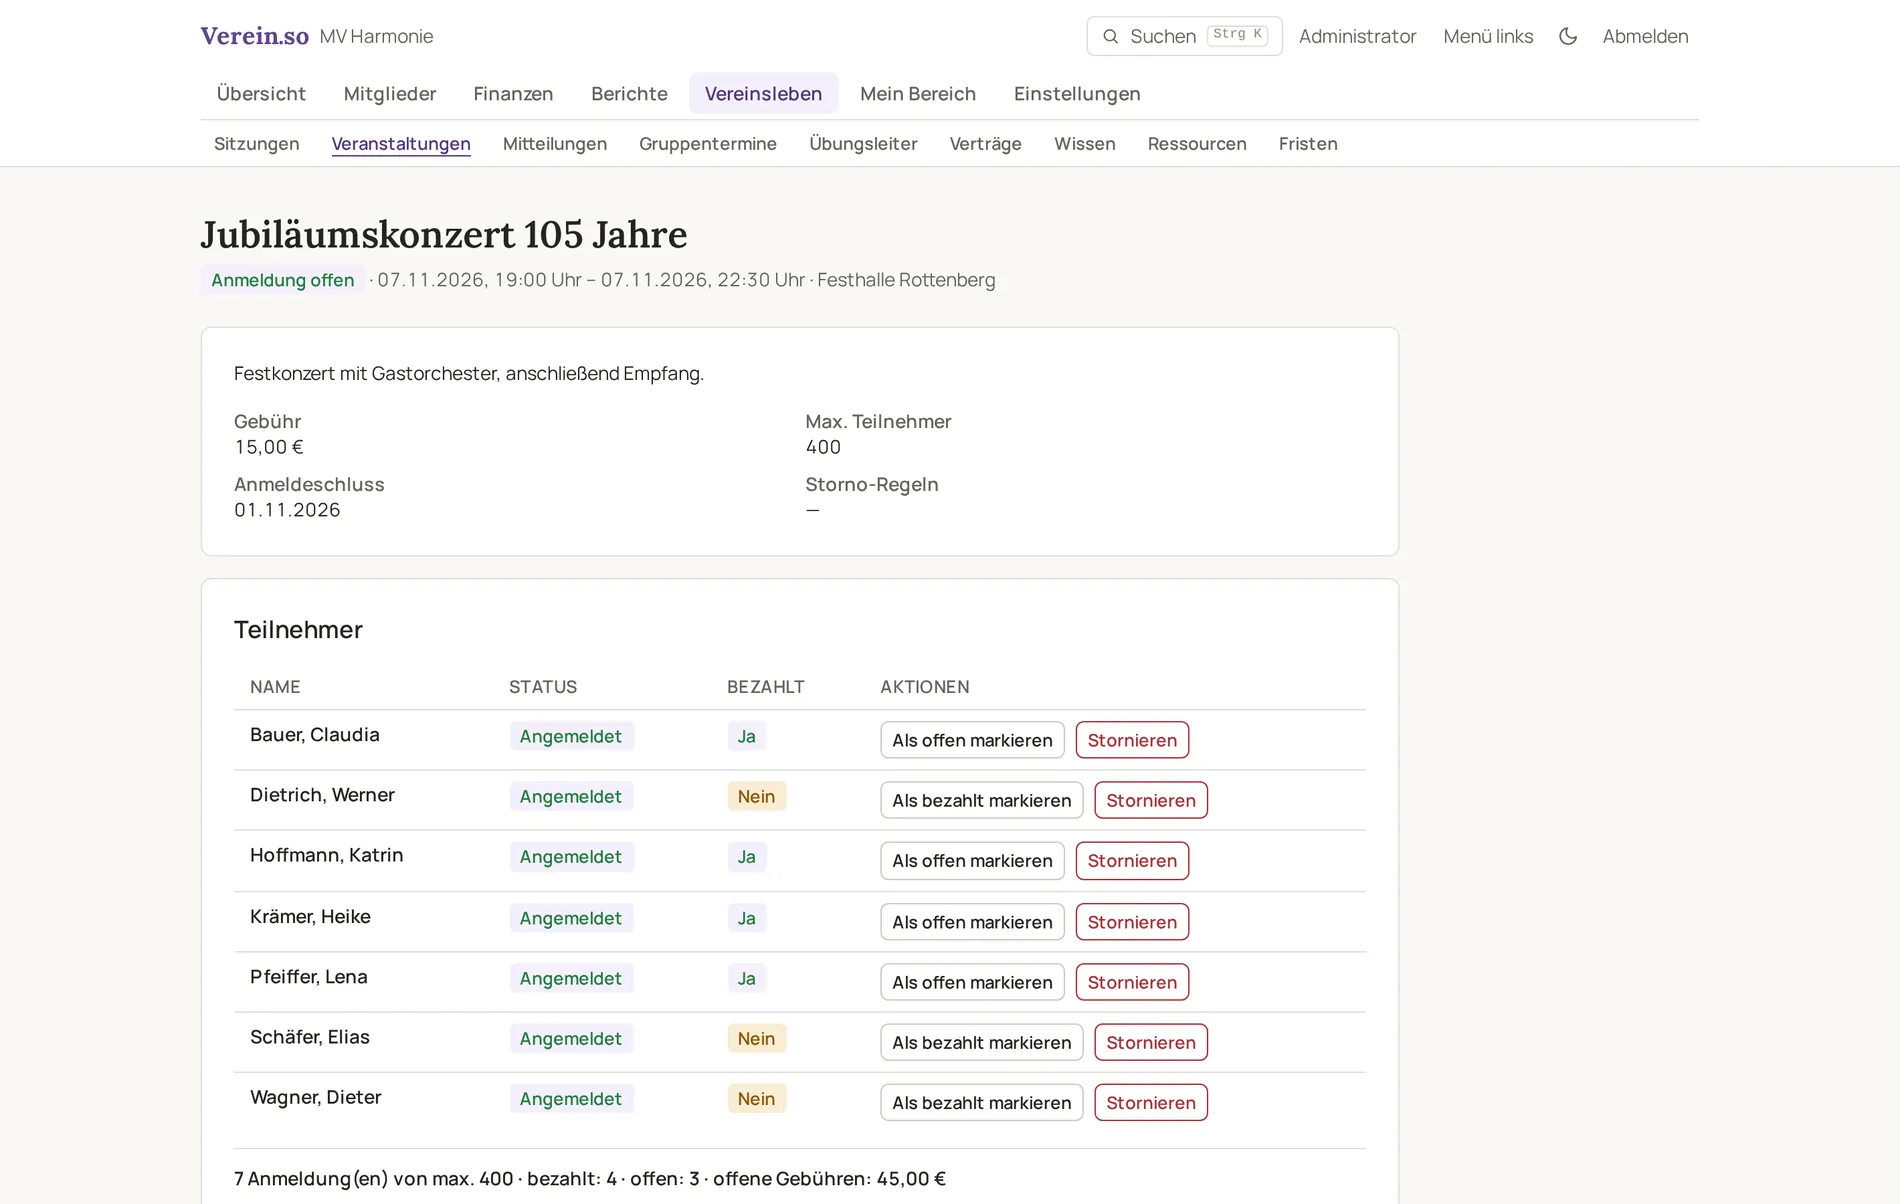Image resolution: width=1900 pixels, height=1204 pixels.
Task: Switch to Übungsleiter subtab
Action: (x=863, y=143)
